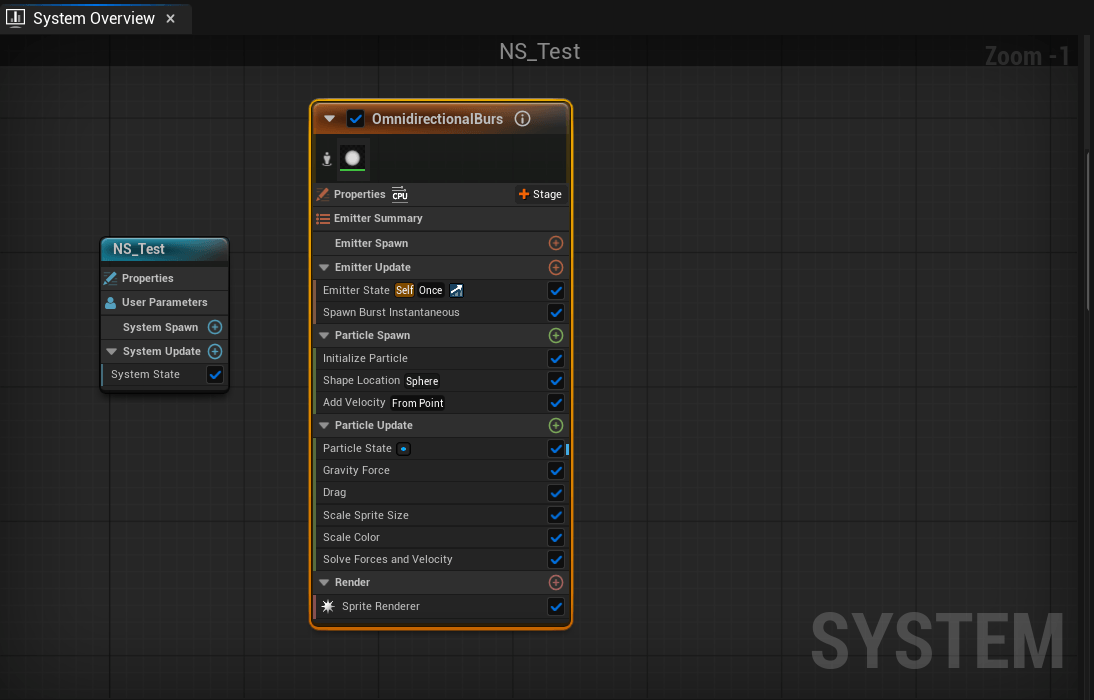Click the System Overview tab icon
The image size is (1094, 700).
click(15, 17)
